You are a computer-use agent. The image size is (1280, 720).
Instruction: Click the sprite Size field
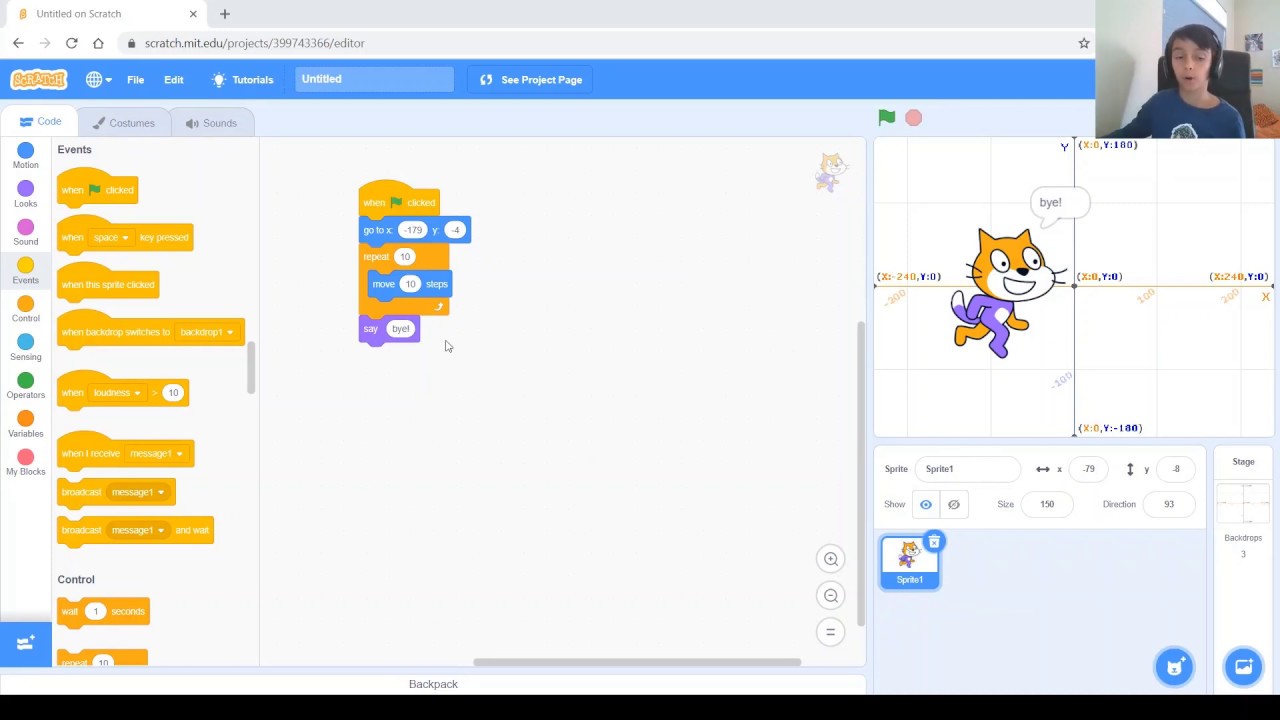click(1046, 504)
